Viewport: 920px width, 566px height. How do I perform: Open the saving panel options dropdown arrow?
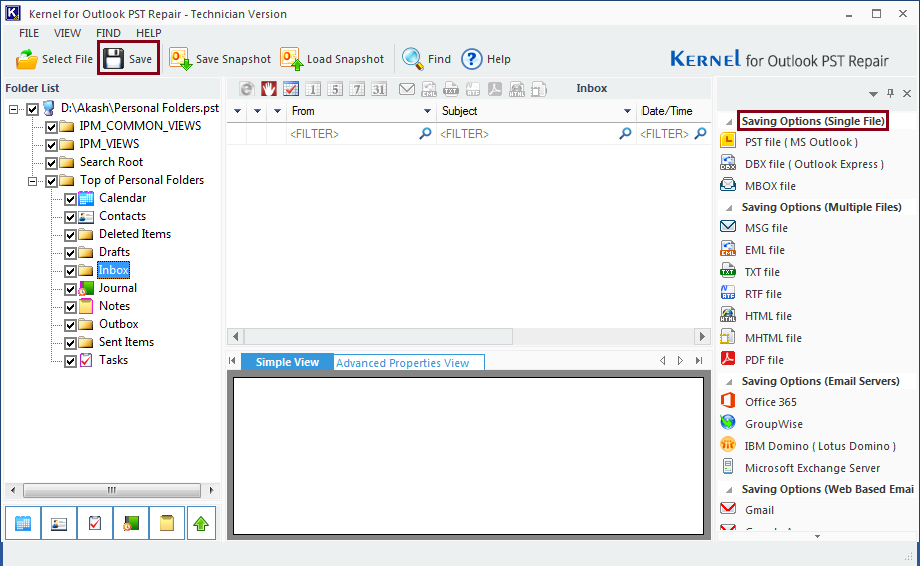click(873, 94)
